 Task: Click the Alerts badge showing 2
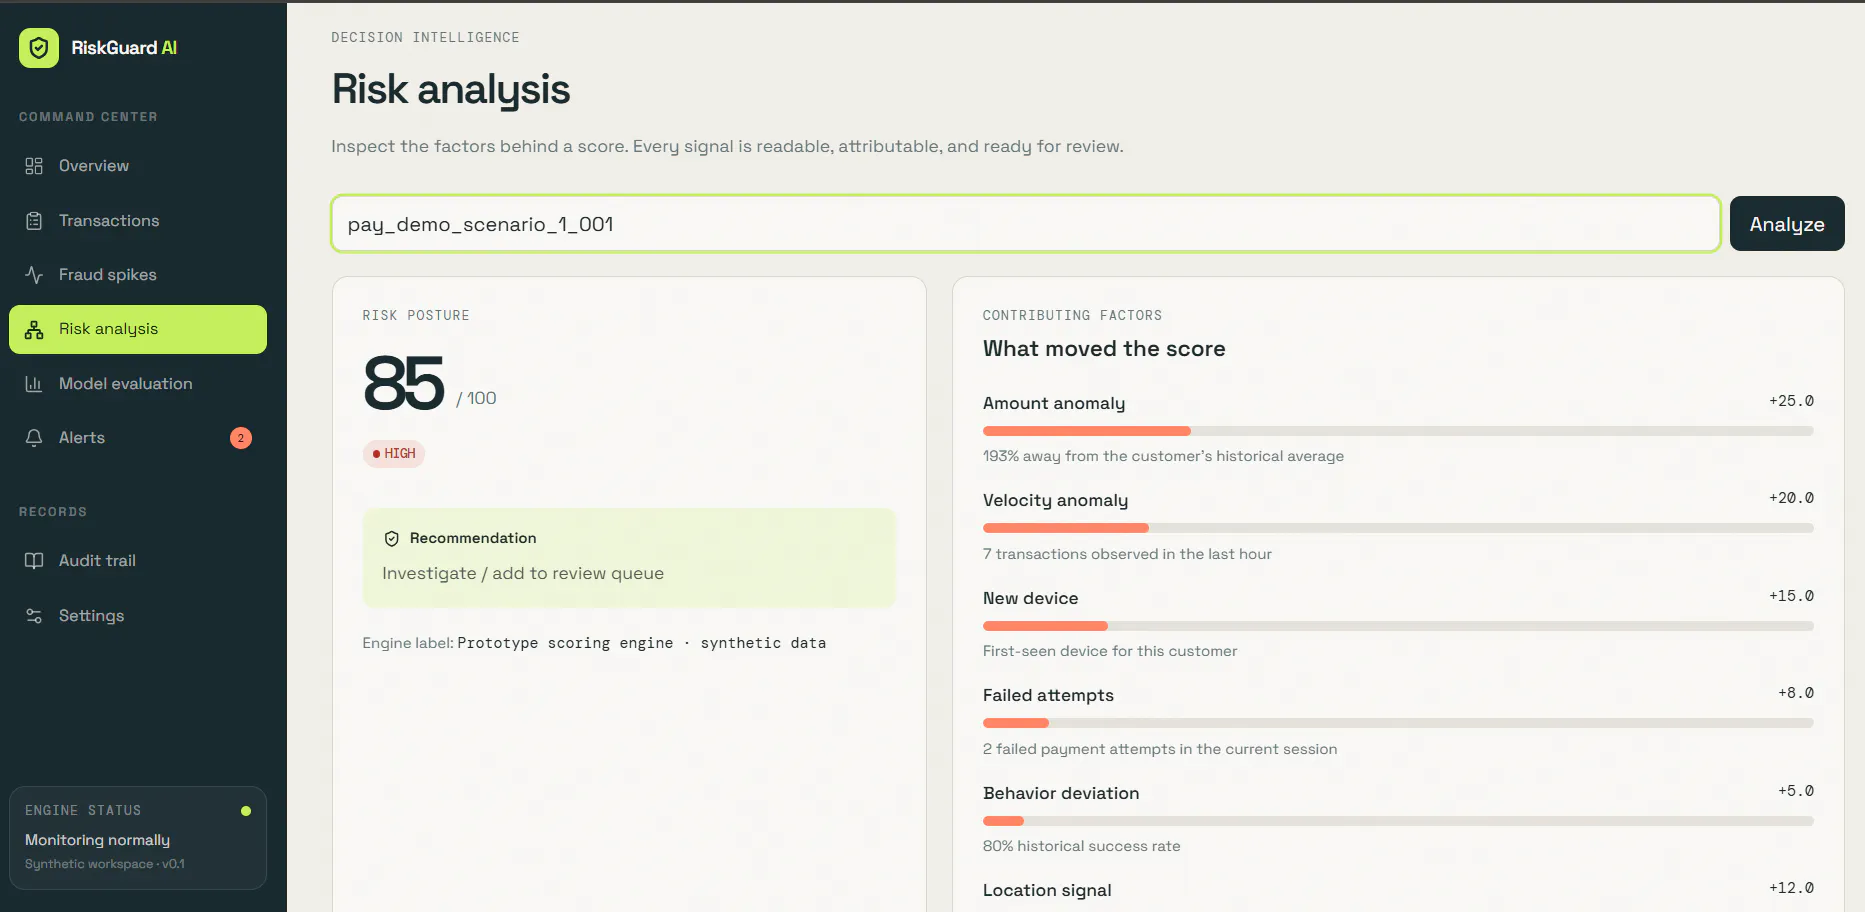click(241, 438)
